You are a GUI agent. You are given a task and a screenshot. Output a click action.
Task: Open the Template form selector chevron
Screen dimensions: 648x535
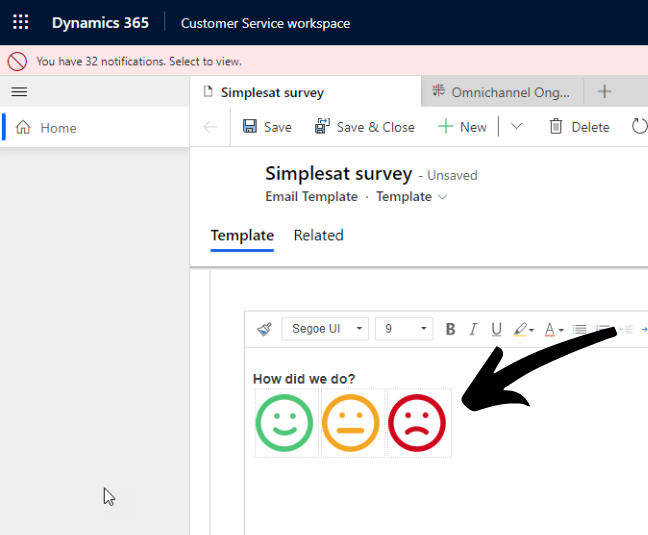[x=442, y=197]
